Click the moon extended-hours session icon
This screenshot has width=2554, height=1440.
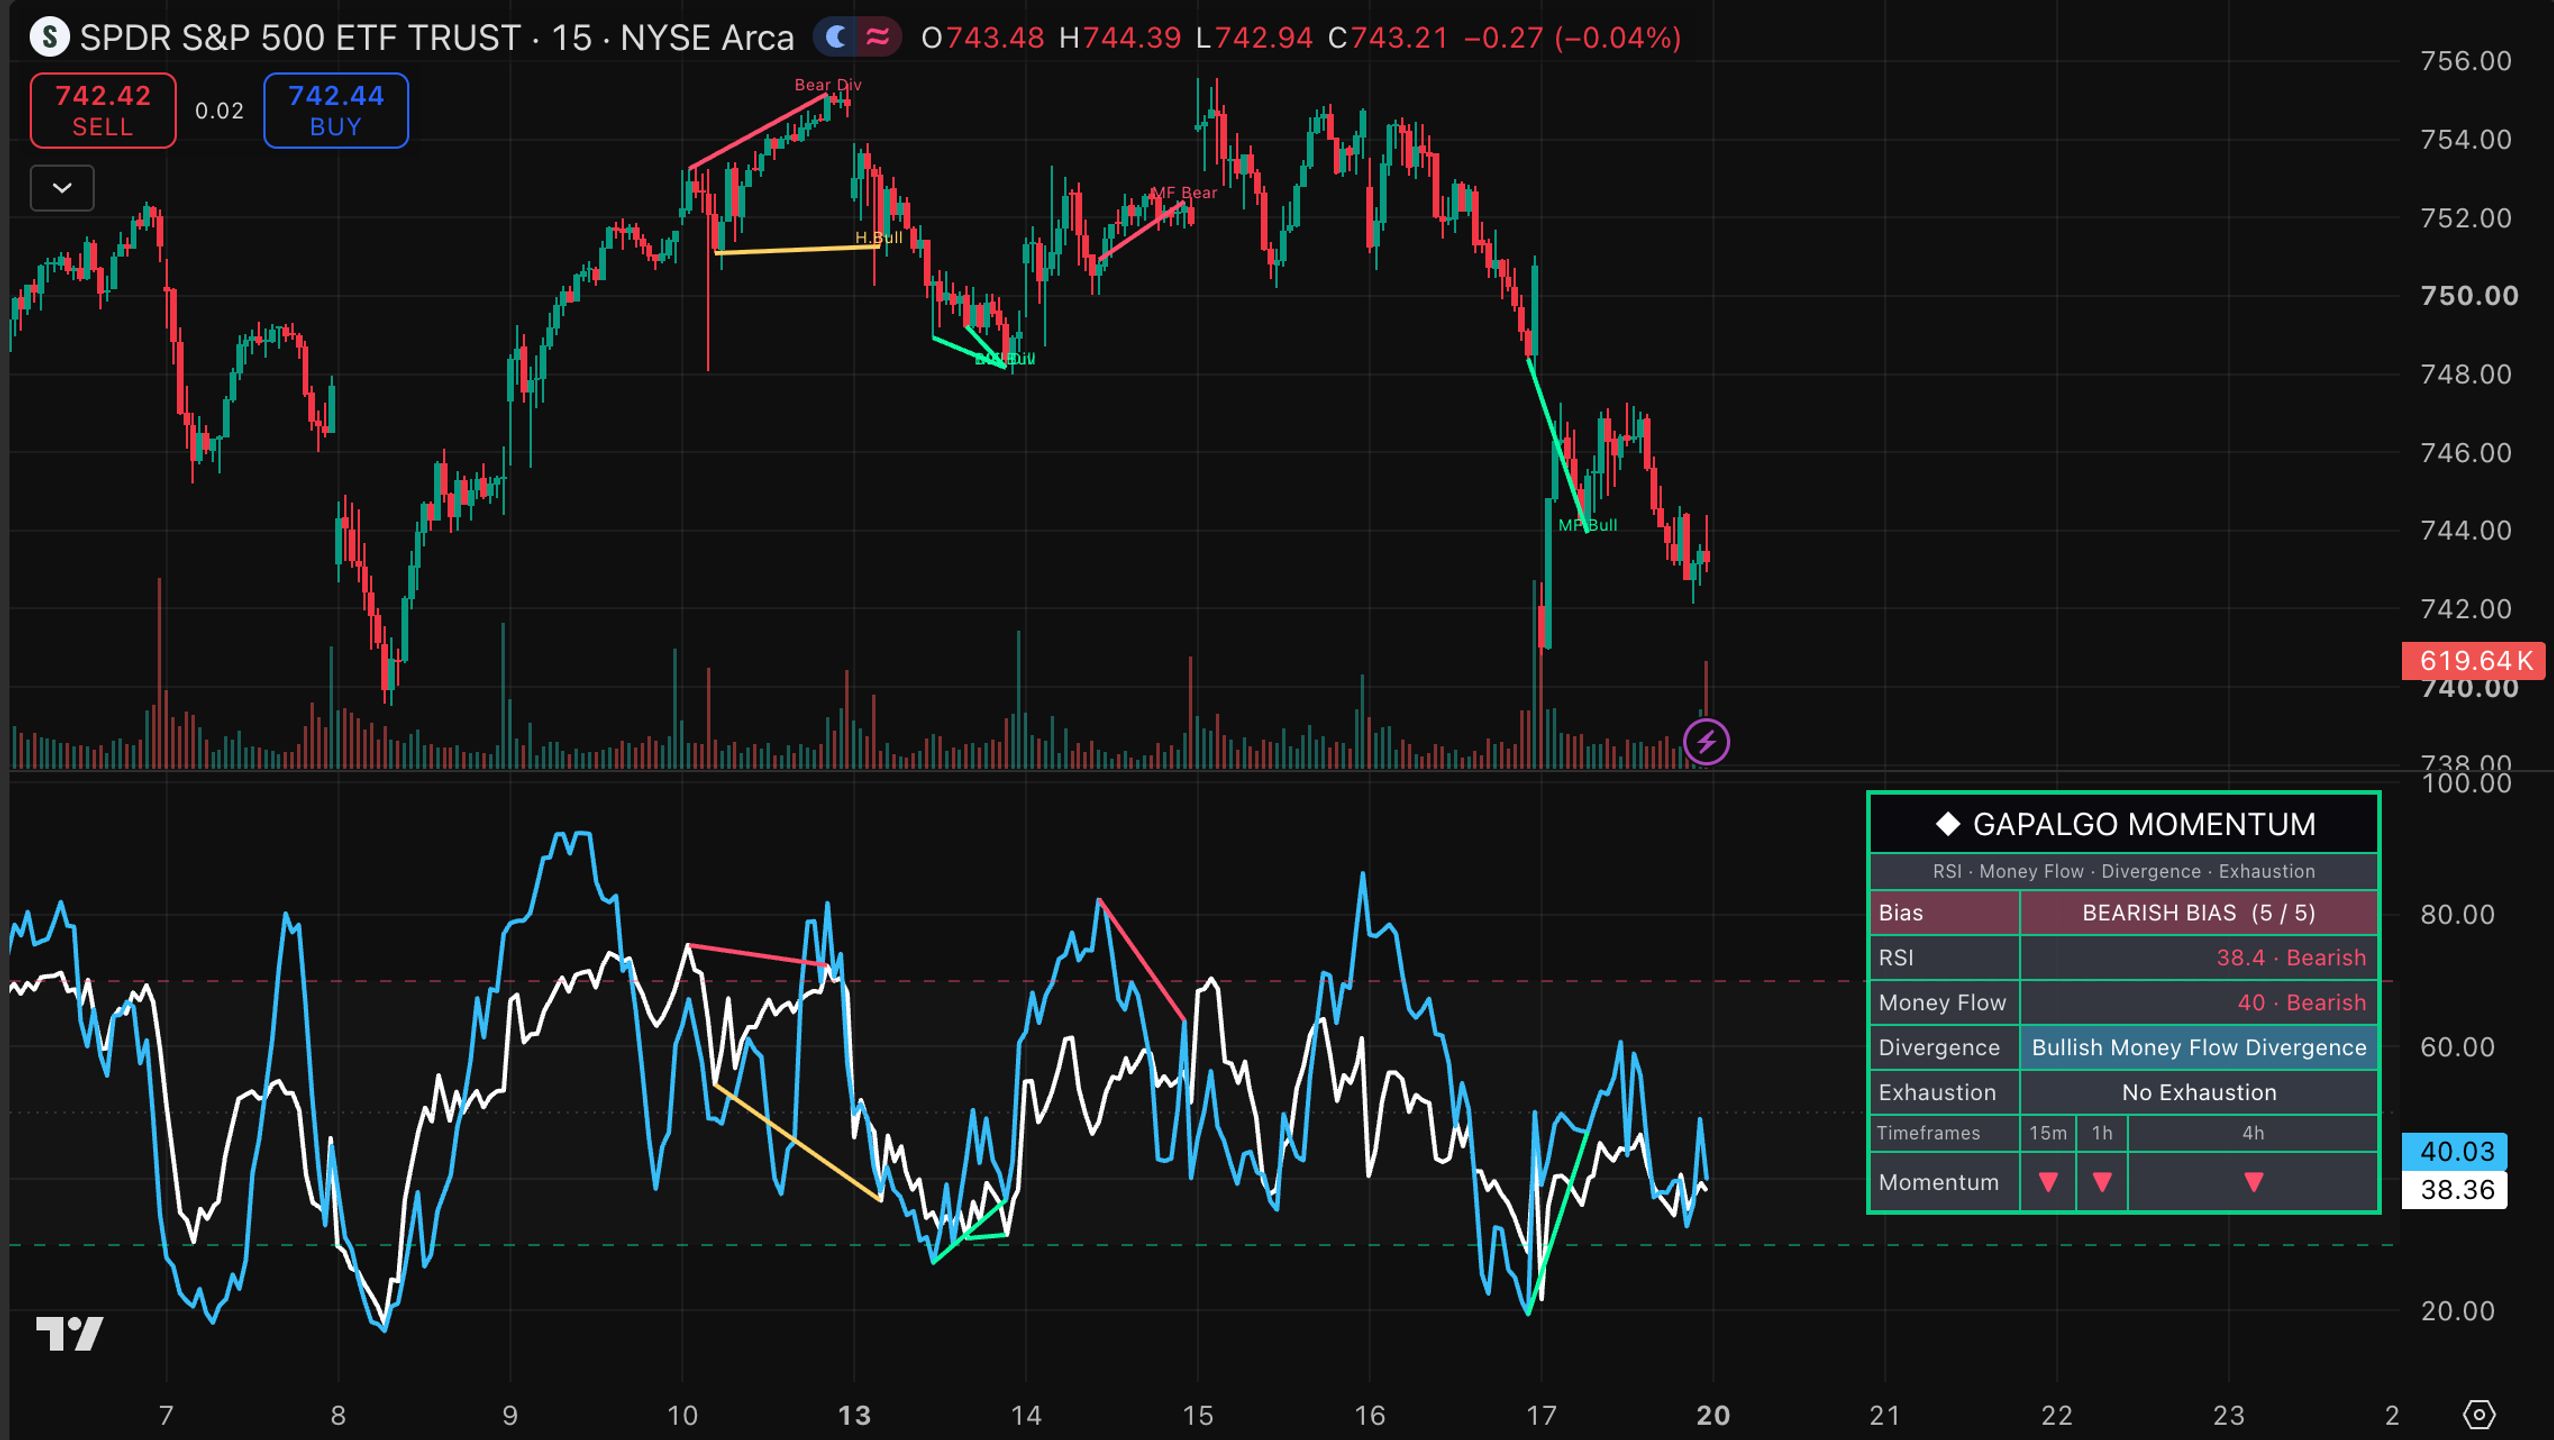point(837,38)
